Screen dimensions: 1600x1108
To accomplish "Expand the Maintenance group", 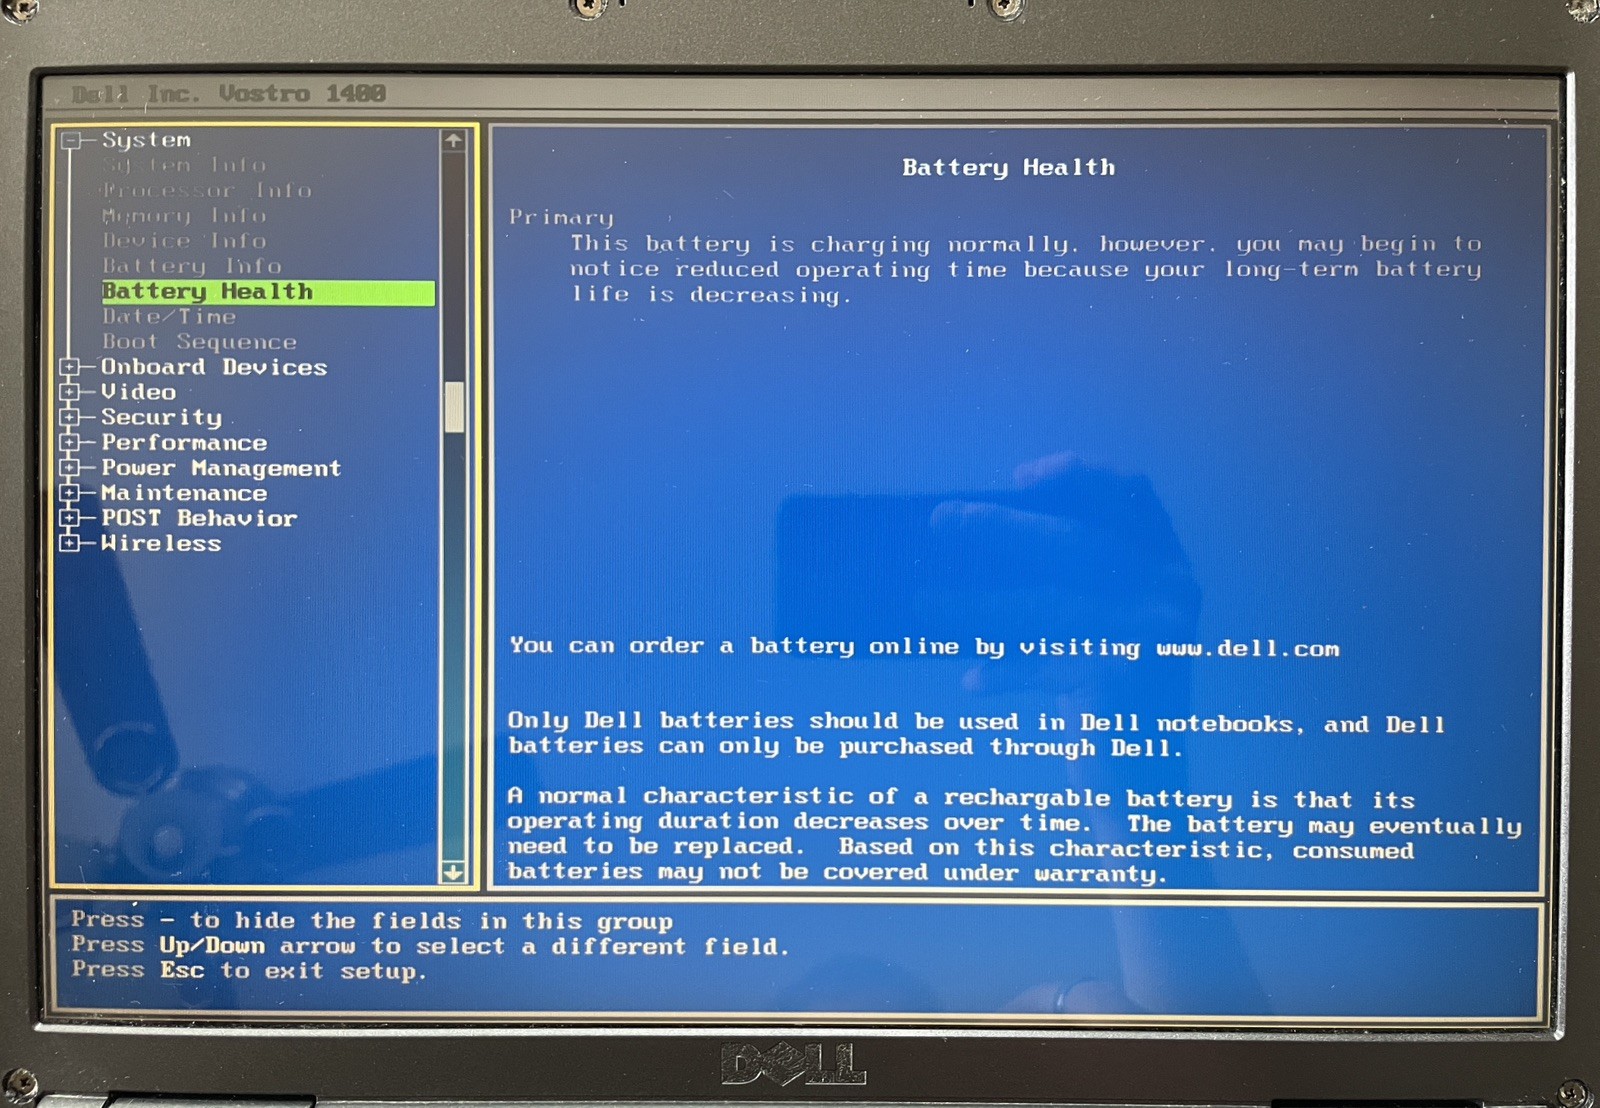I will tap(70, 493).
